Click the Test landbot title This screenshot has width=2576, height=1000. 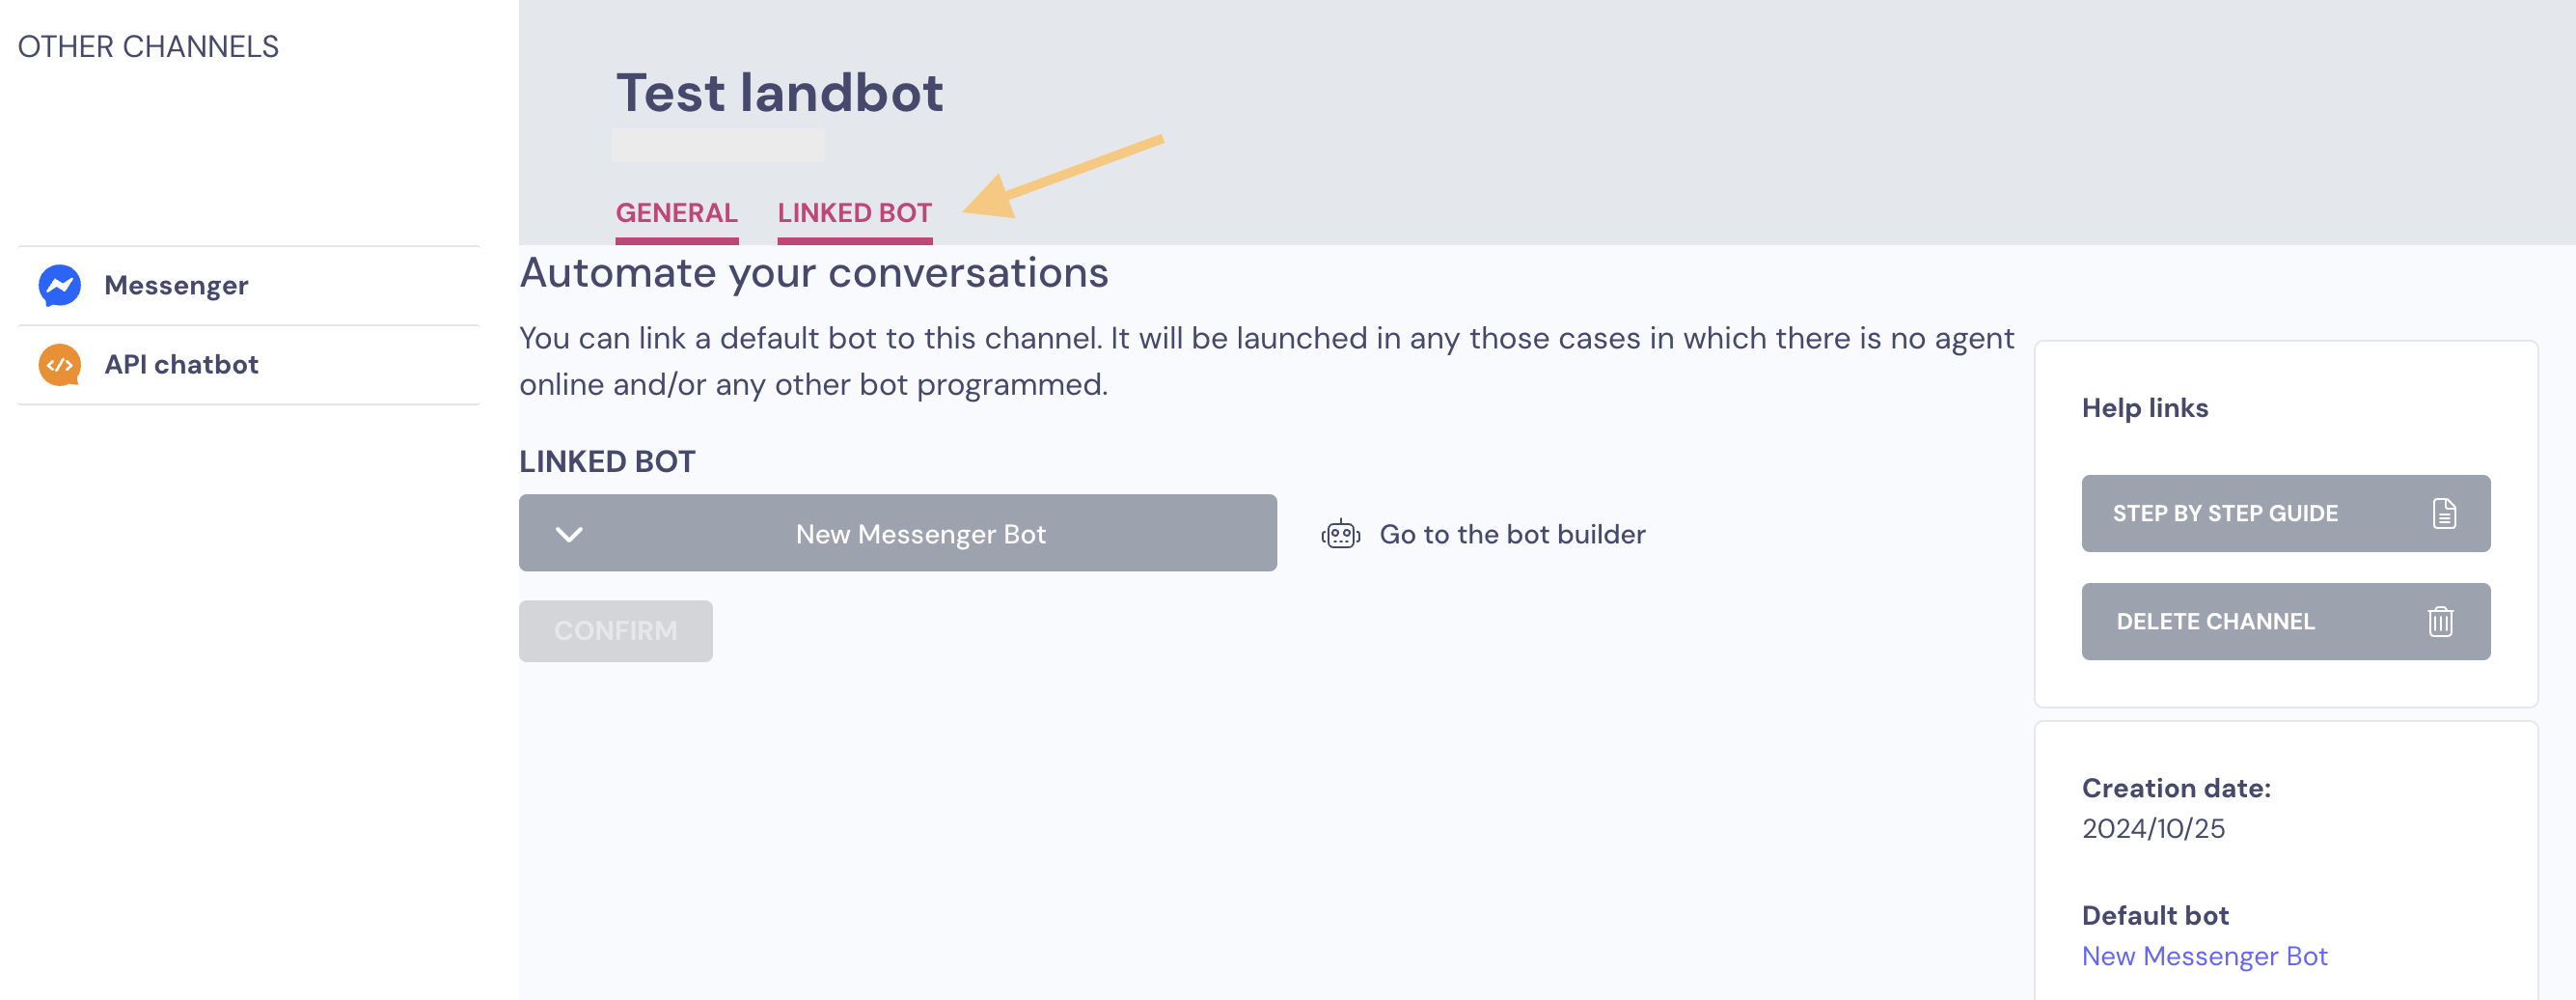click(779, 92)
